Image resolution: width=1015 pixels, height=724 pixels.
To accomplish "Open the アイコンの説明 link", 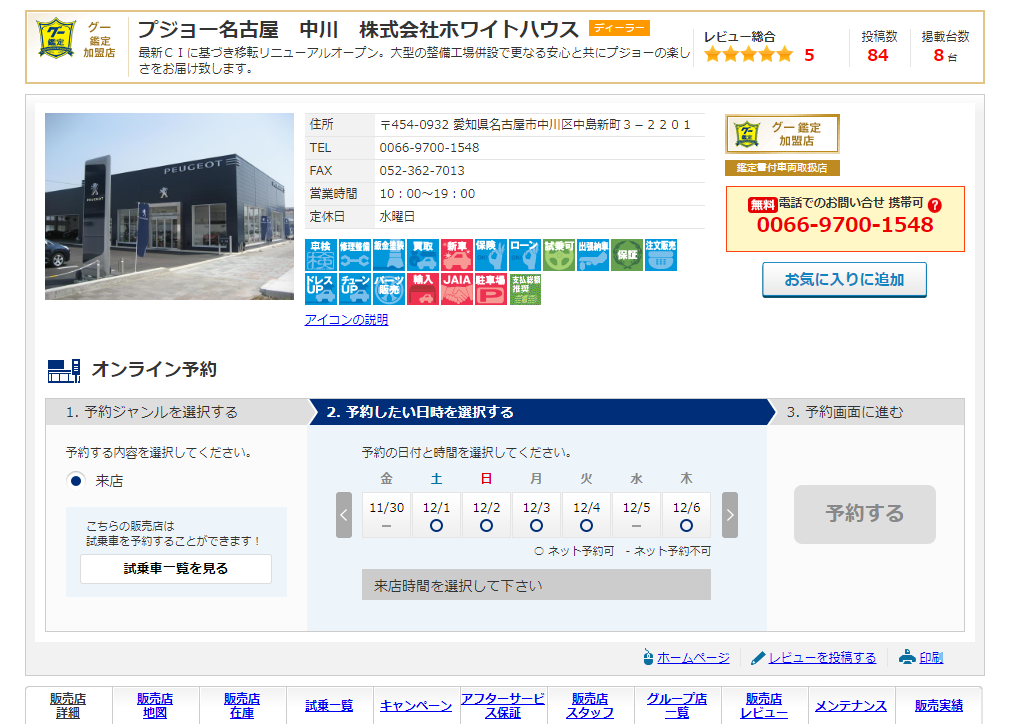I will pyautogui.click(x=346, y=319).
